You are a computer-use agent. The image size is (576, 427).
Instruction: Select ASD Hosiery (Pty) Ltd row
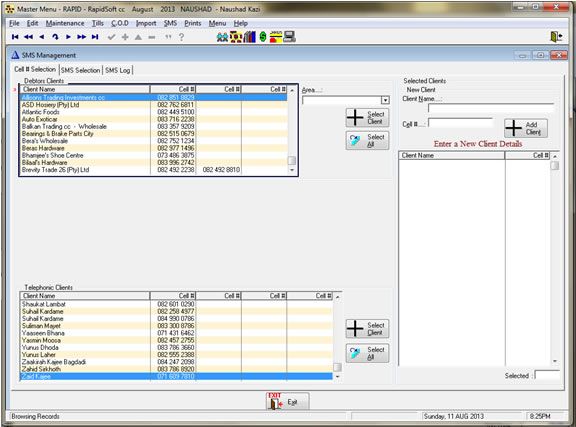pos(153,105)
